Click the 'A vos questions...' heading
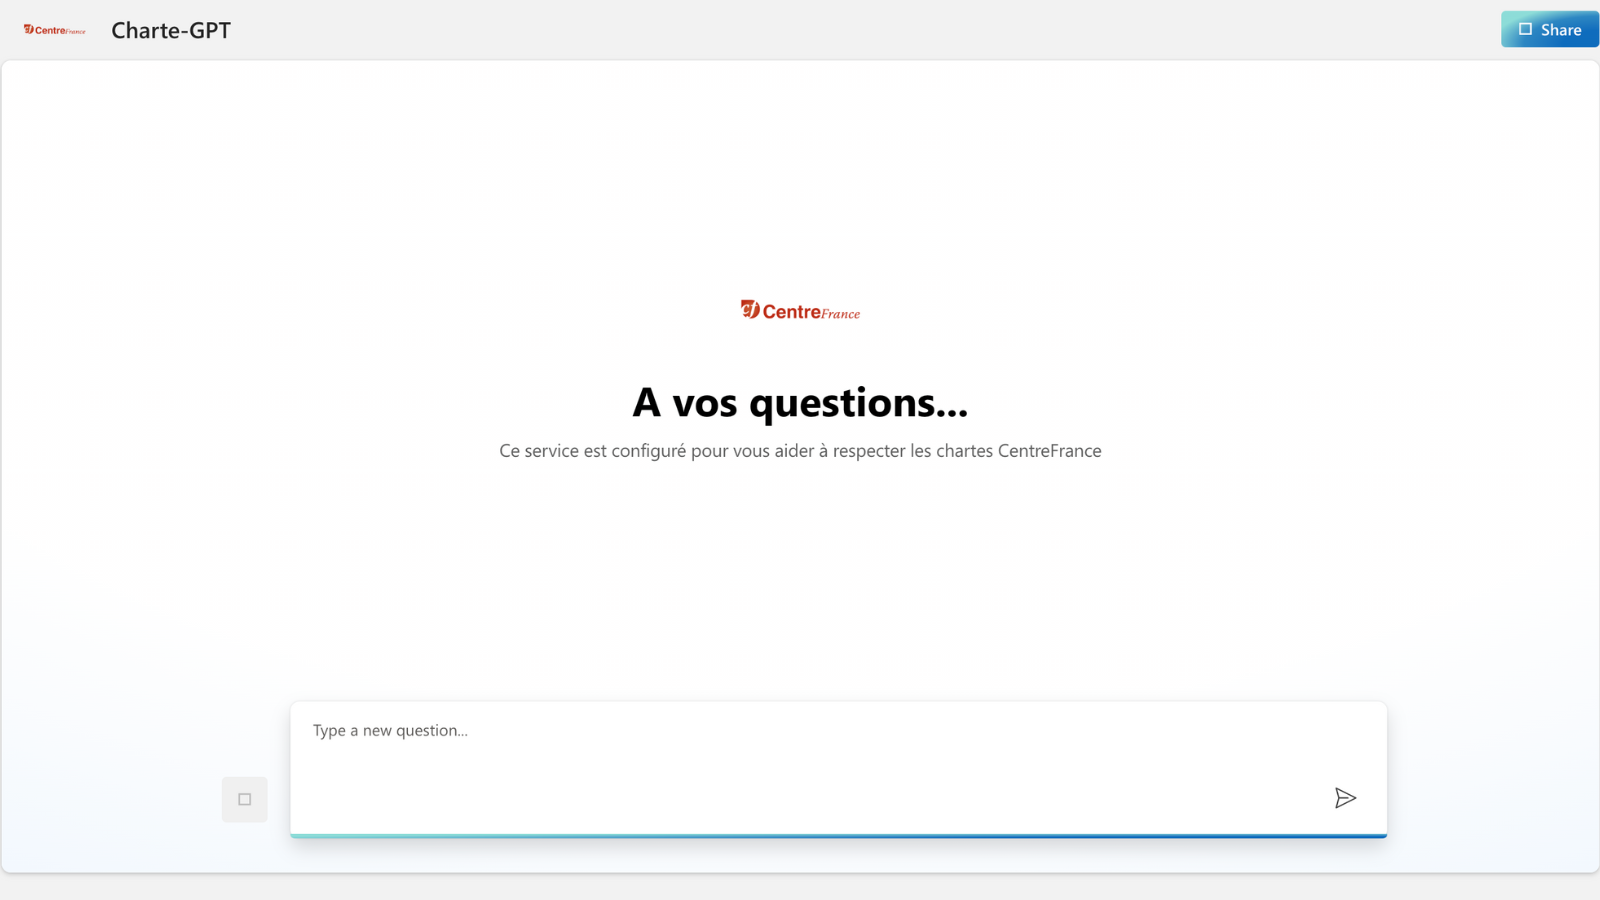 (x=800, y=402)
